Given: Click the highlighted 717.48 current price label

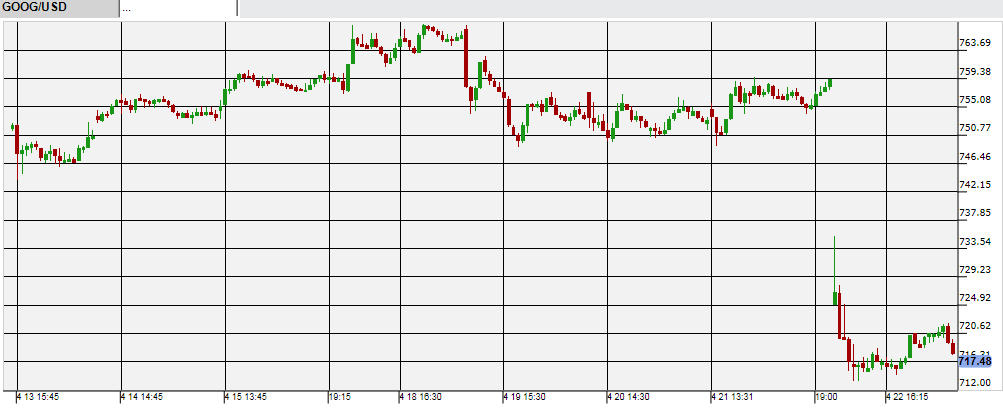Looking at the screenshot, I should (x=975, y=361).
